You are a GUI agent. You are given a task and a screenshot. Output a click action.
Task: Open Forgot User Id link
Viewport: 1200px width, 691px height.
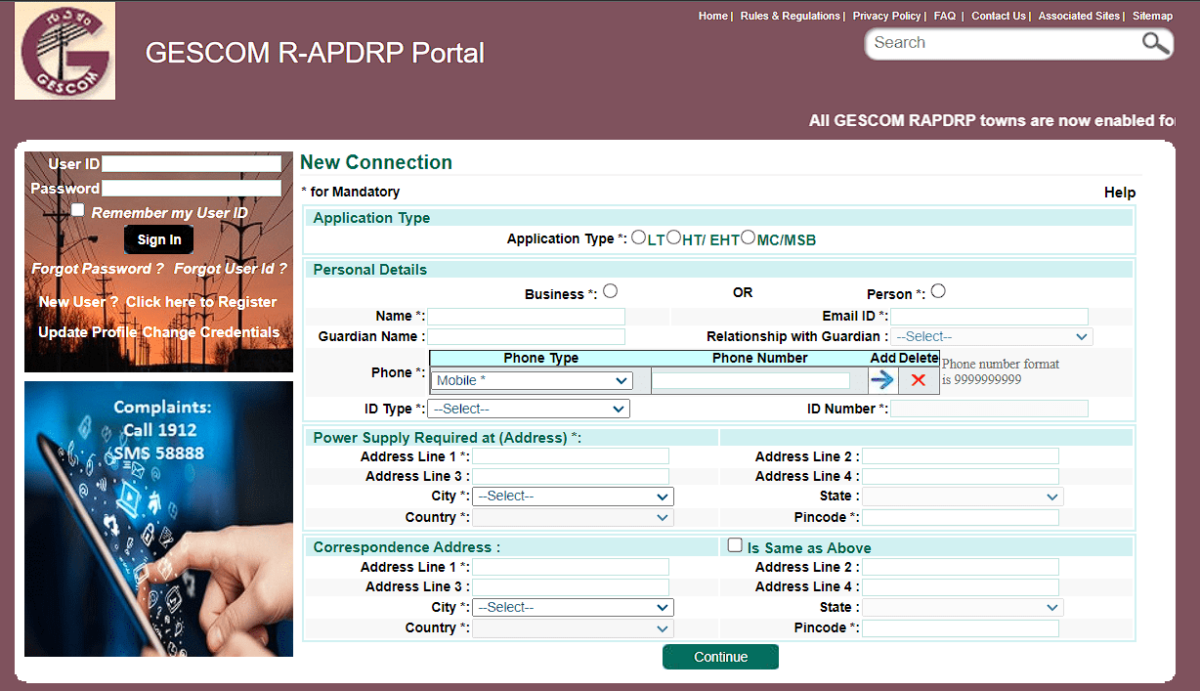(x=230, y=269)
